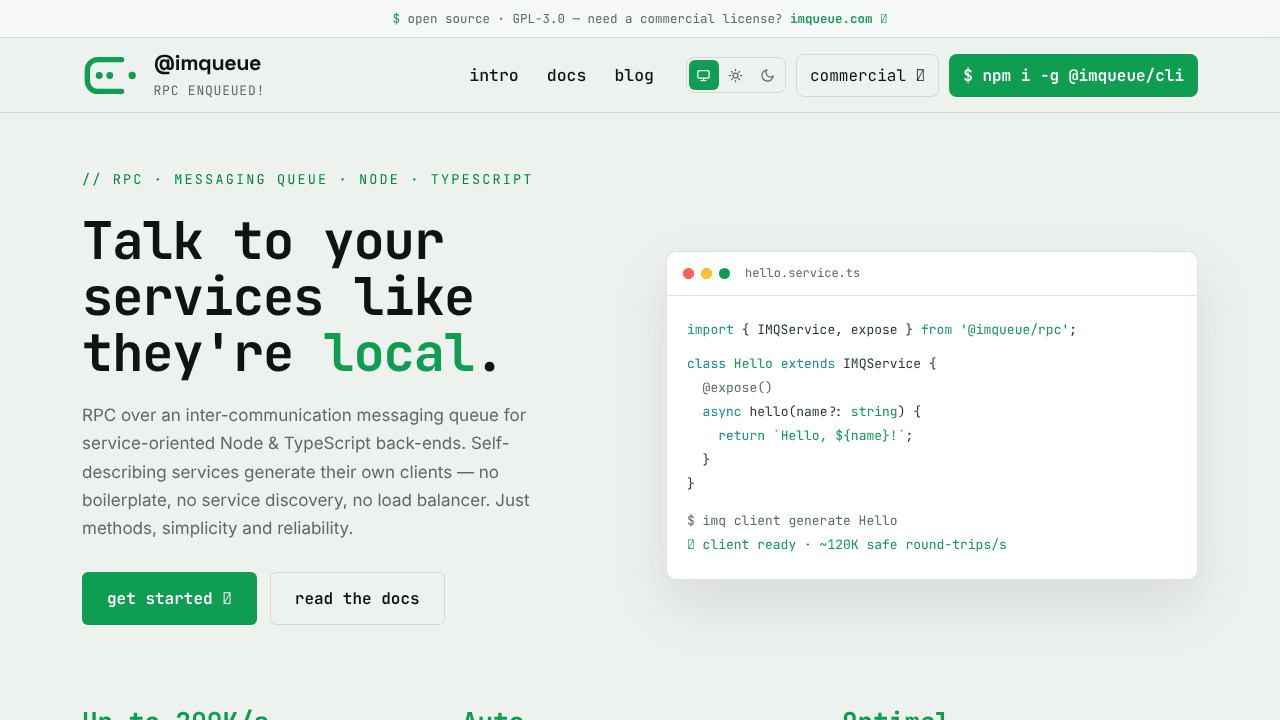Image resolution: width=1280 pixels, height=720 pixels.
Task: Click the get started button
Action: [x=169, y=598]
